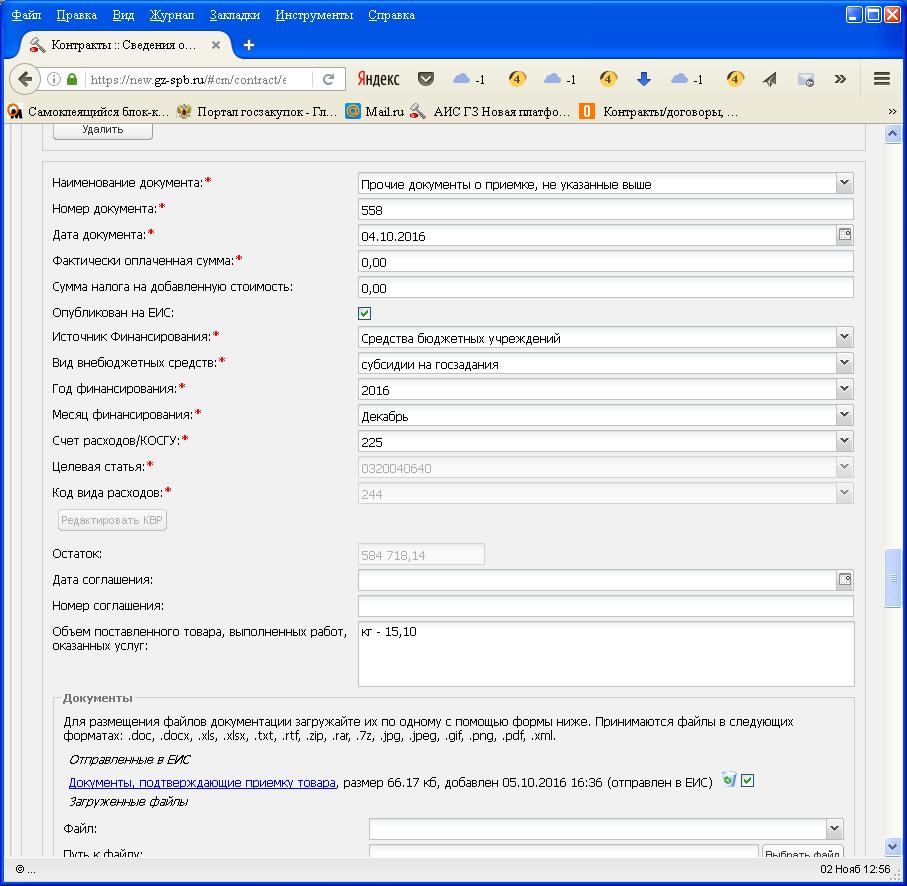The width and height of the screenshot is (907, 886).
Task: Open the Mail.ru bookmark
Action: 374,112
